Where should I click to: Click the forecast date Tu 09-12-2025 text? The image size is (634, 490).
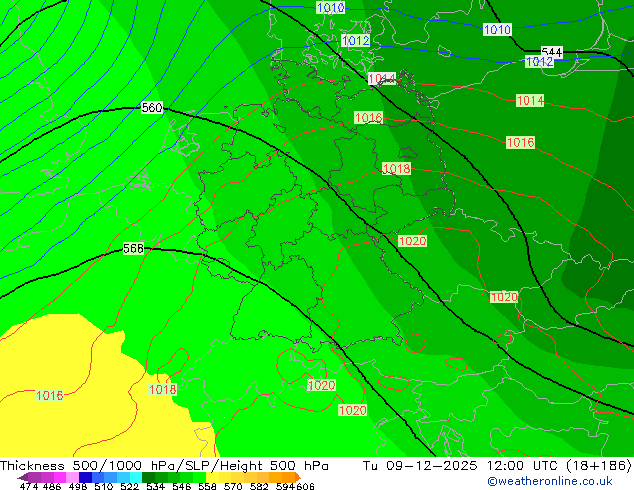pos(420,466)
